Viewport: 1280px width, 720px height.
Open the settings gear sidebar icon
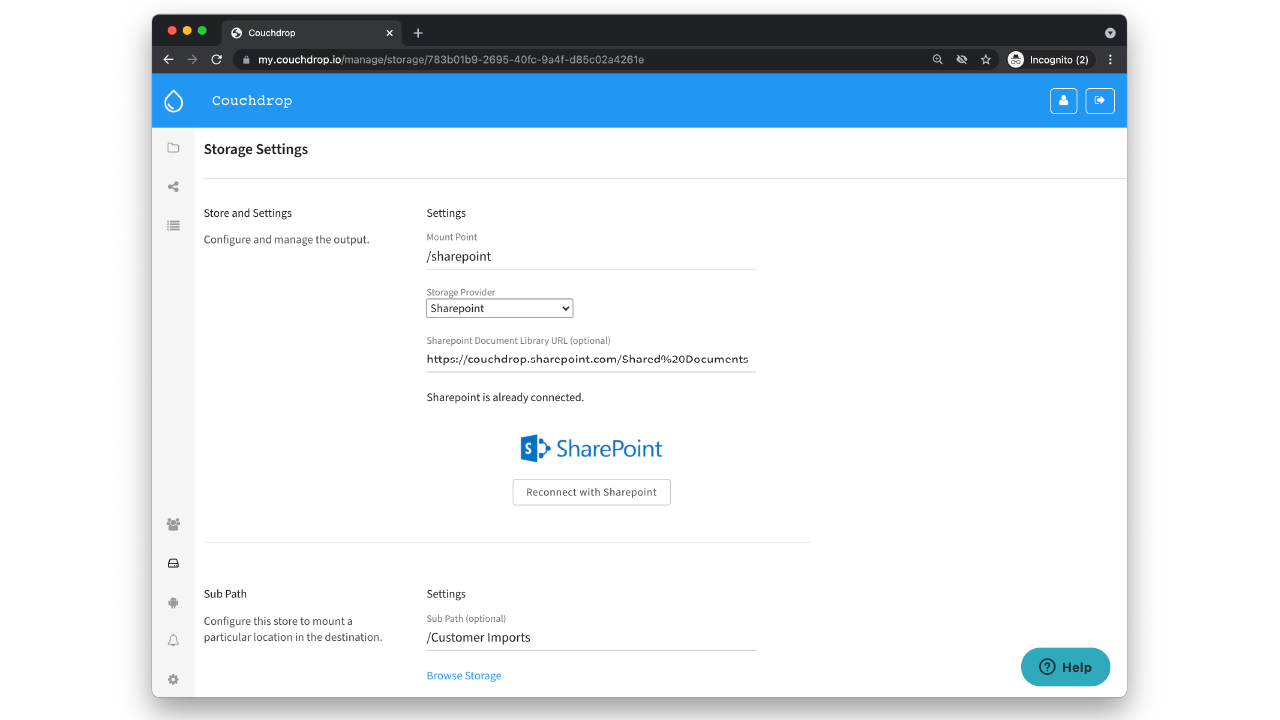(173, 680)
